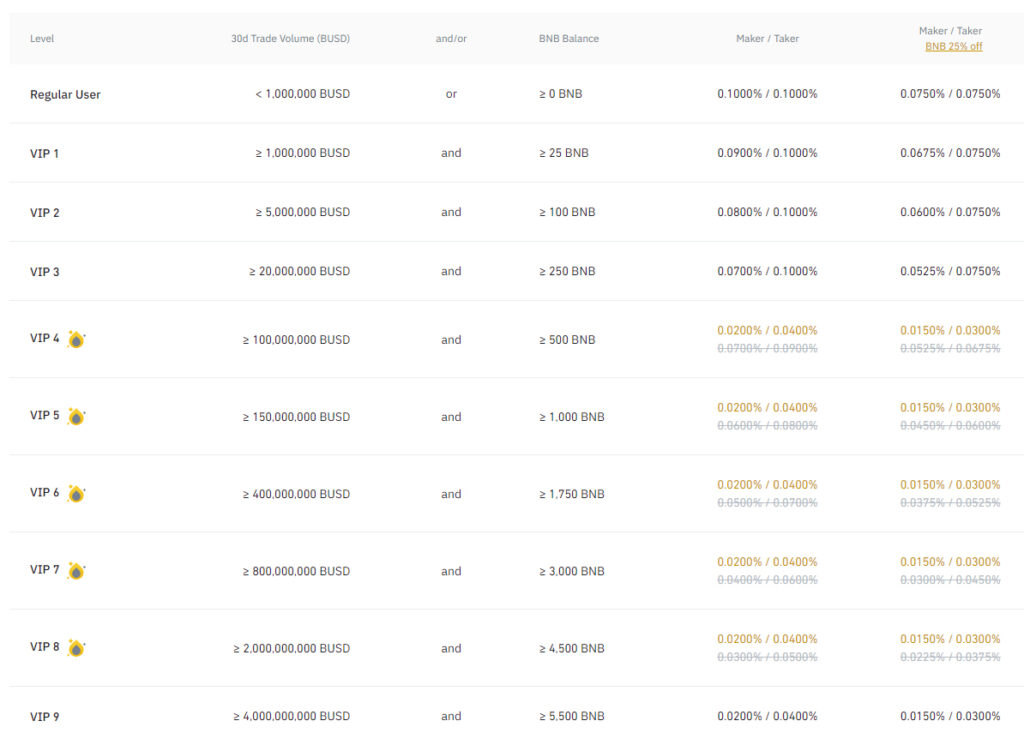Select the ≥ 1,750 BNB balance cell
Screen dimensions: 1024x745
pyautogui.click(x=571, y=494)
